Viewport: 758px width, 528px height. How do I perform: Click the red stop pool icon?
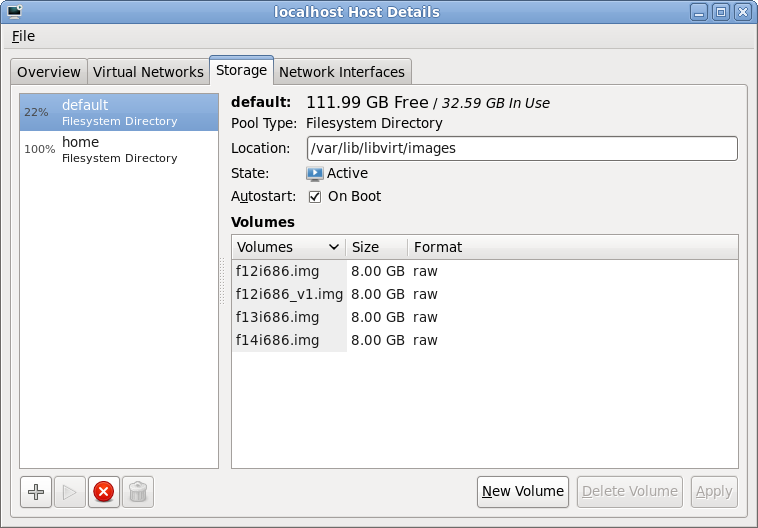103,492
